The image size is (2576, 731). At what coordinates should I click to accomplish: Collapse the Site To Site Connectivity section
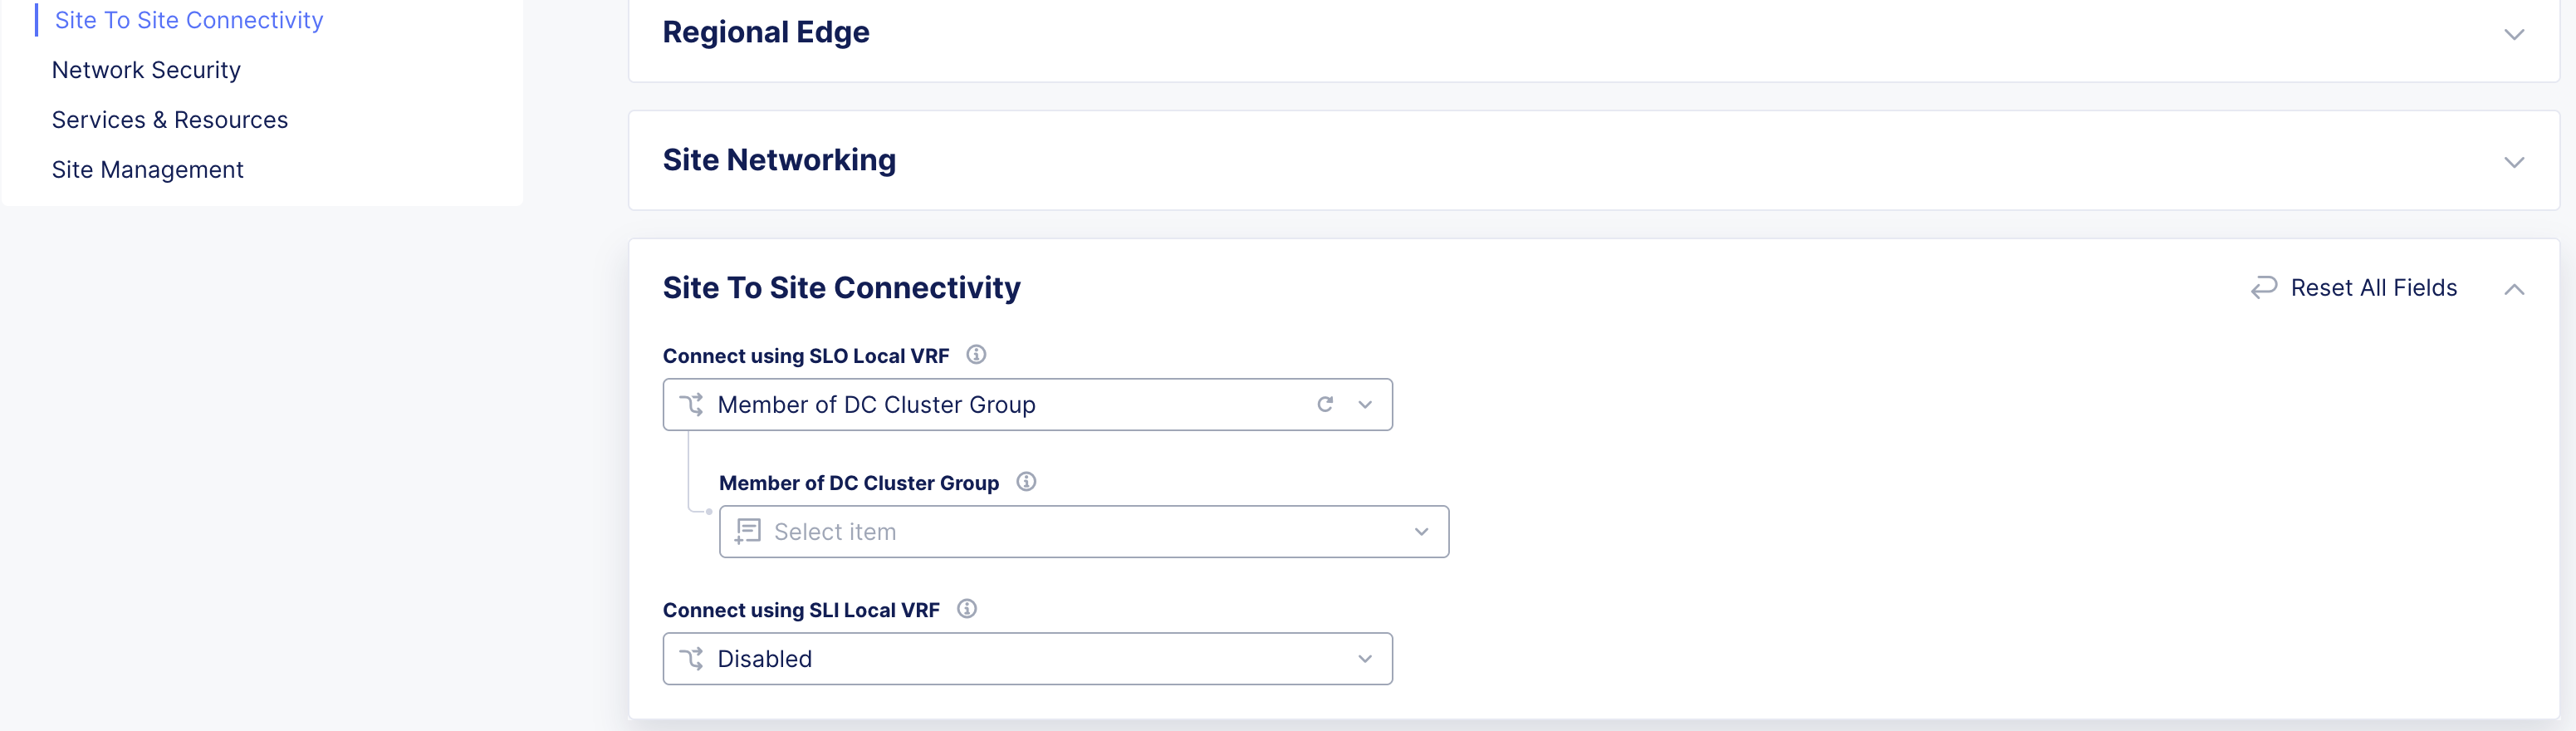click(x=2515, y=289)
